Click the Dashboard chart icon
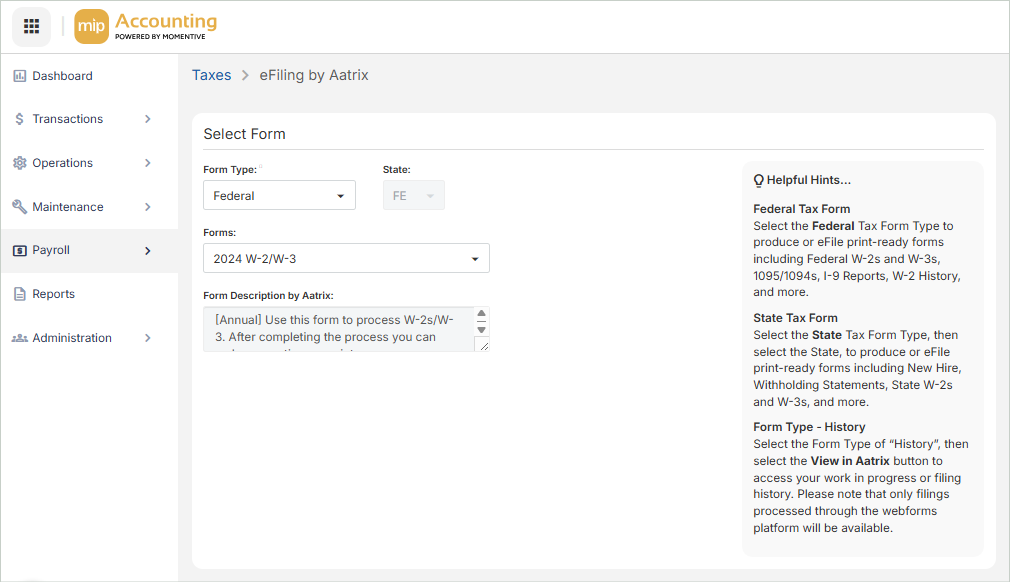Viewport: 1010px width, 582px height. 19,76
